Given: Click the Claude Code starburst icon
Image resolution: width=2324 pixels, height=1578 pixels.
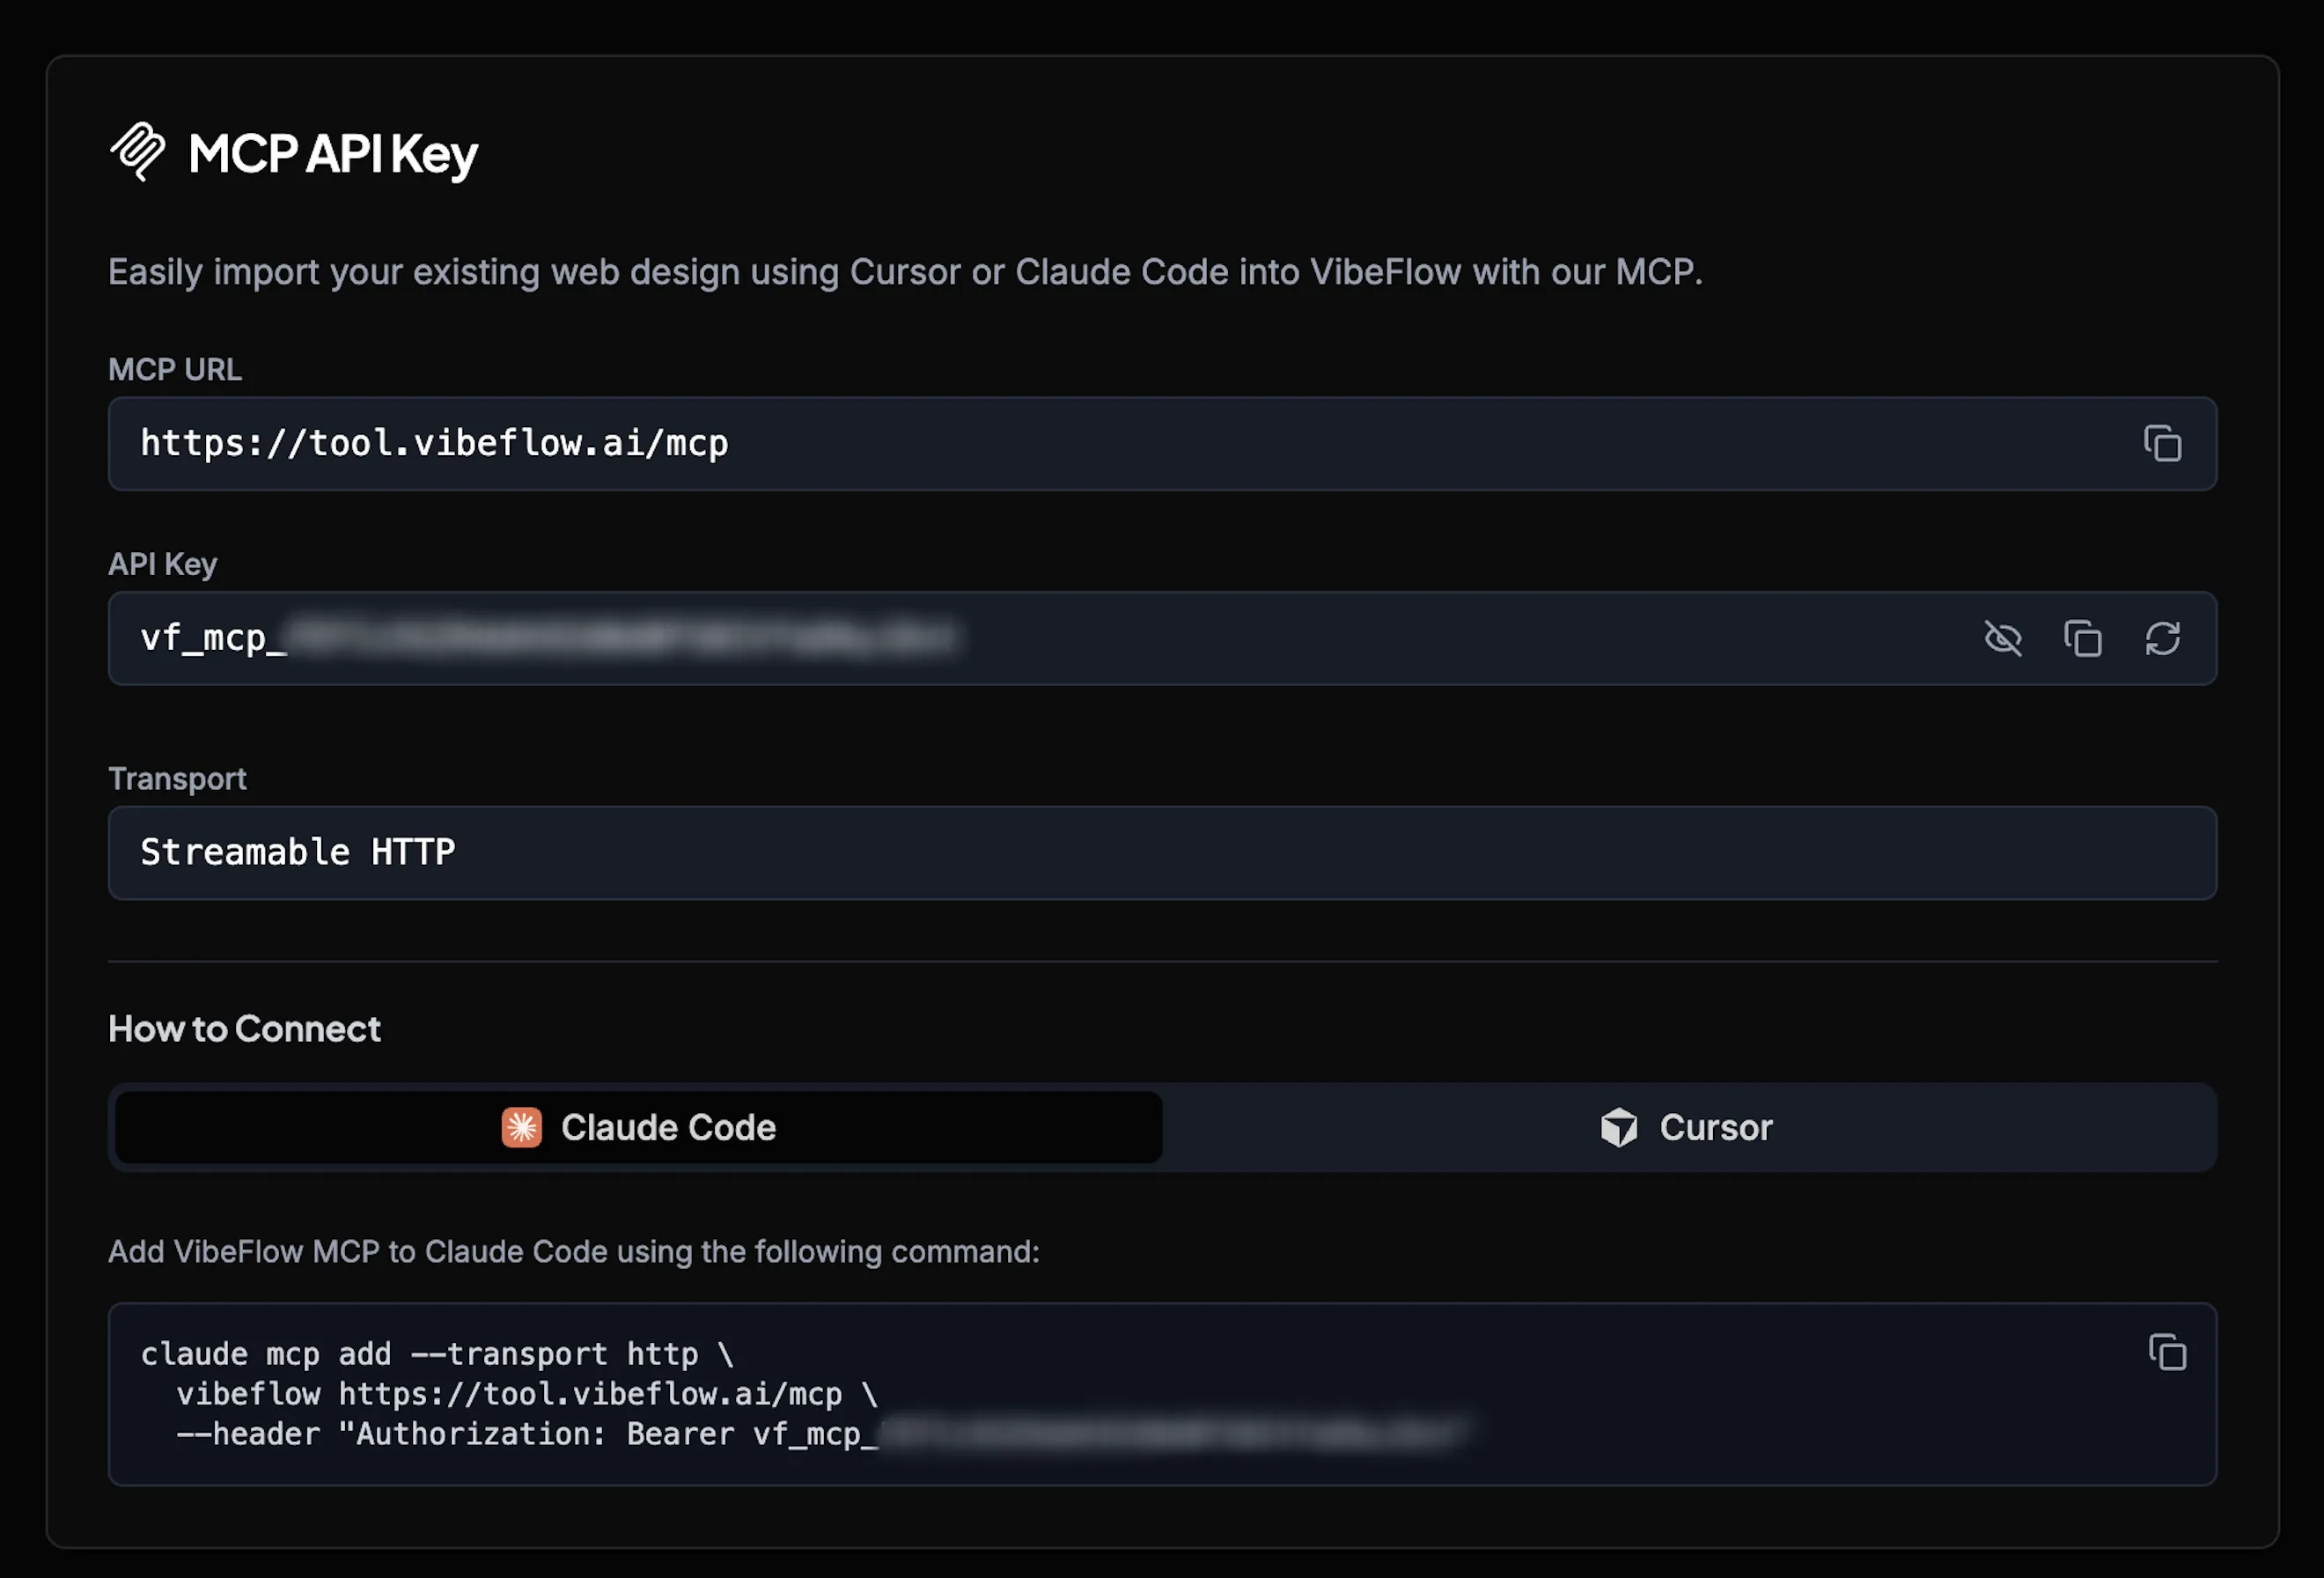Looking at the screenshot, I should click(520, 1128).
